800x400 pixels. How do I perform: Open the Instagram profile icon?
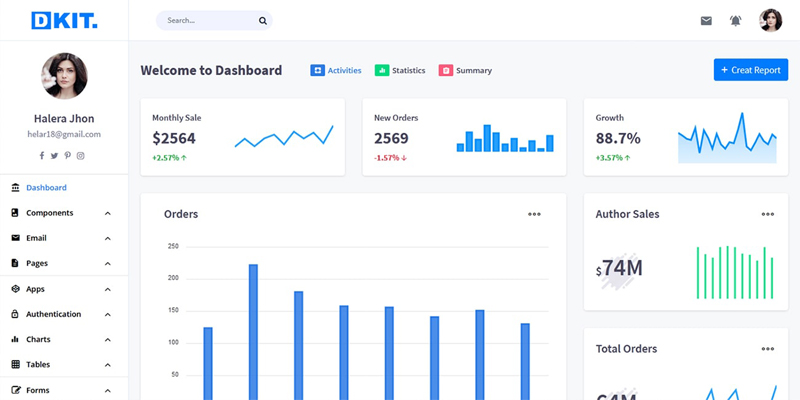(x=81, y=156)
